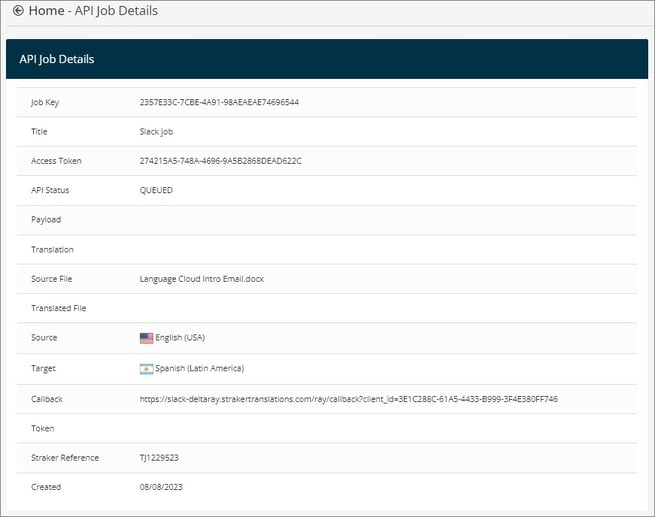The image size is (655, 517).
Task: Click the Source File field label
Action: point(52,279)
